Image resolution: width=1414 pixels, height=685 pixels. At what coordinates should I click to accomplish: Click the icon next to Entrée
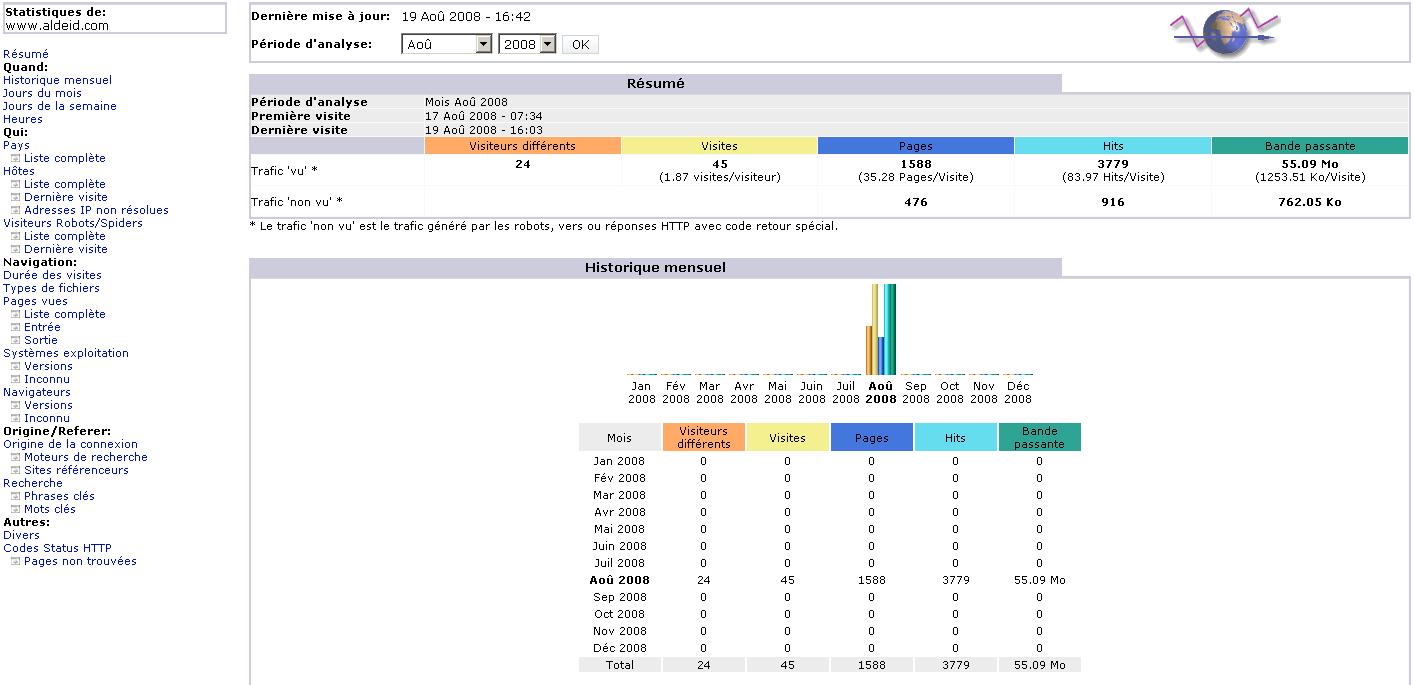click(15, 327)
